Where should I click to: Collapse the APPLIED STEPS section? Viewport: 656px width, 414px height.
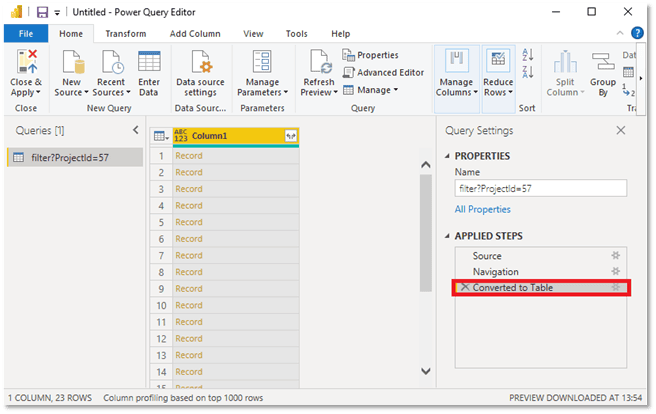[447, 236]
